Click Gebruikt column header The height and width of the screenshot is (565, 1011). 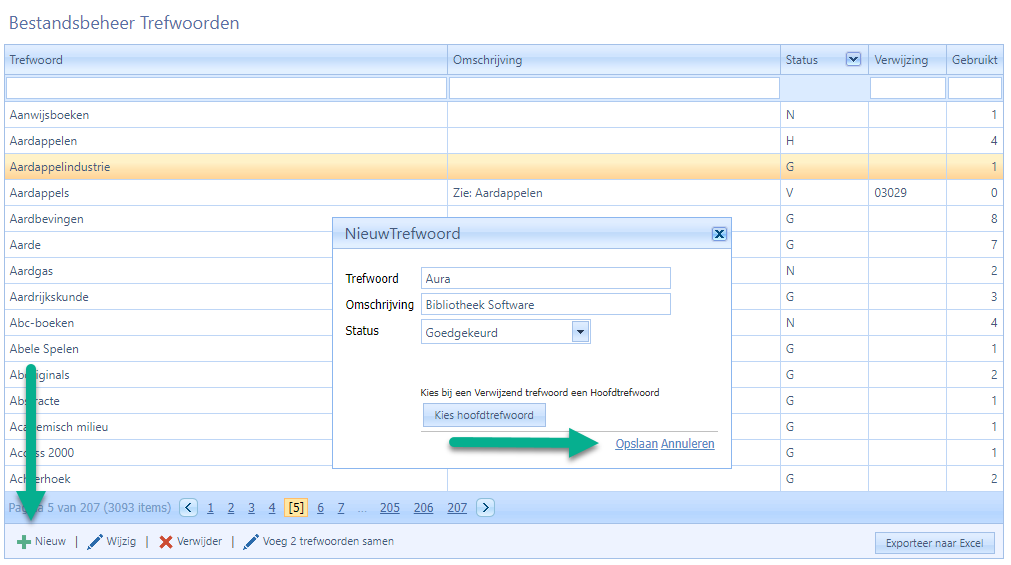click(x=974, y=60)
